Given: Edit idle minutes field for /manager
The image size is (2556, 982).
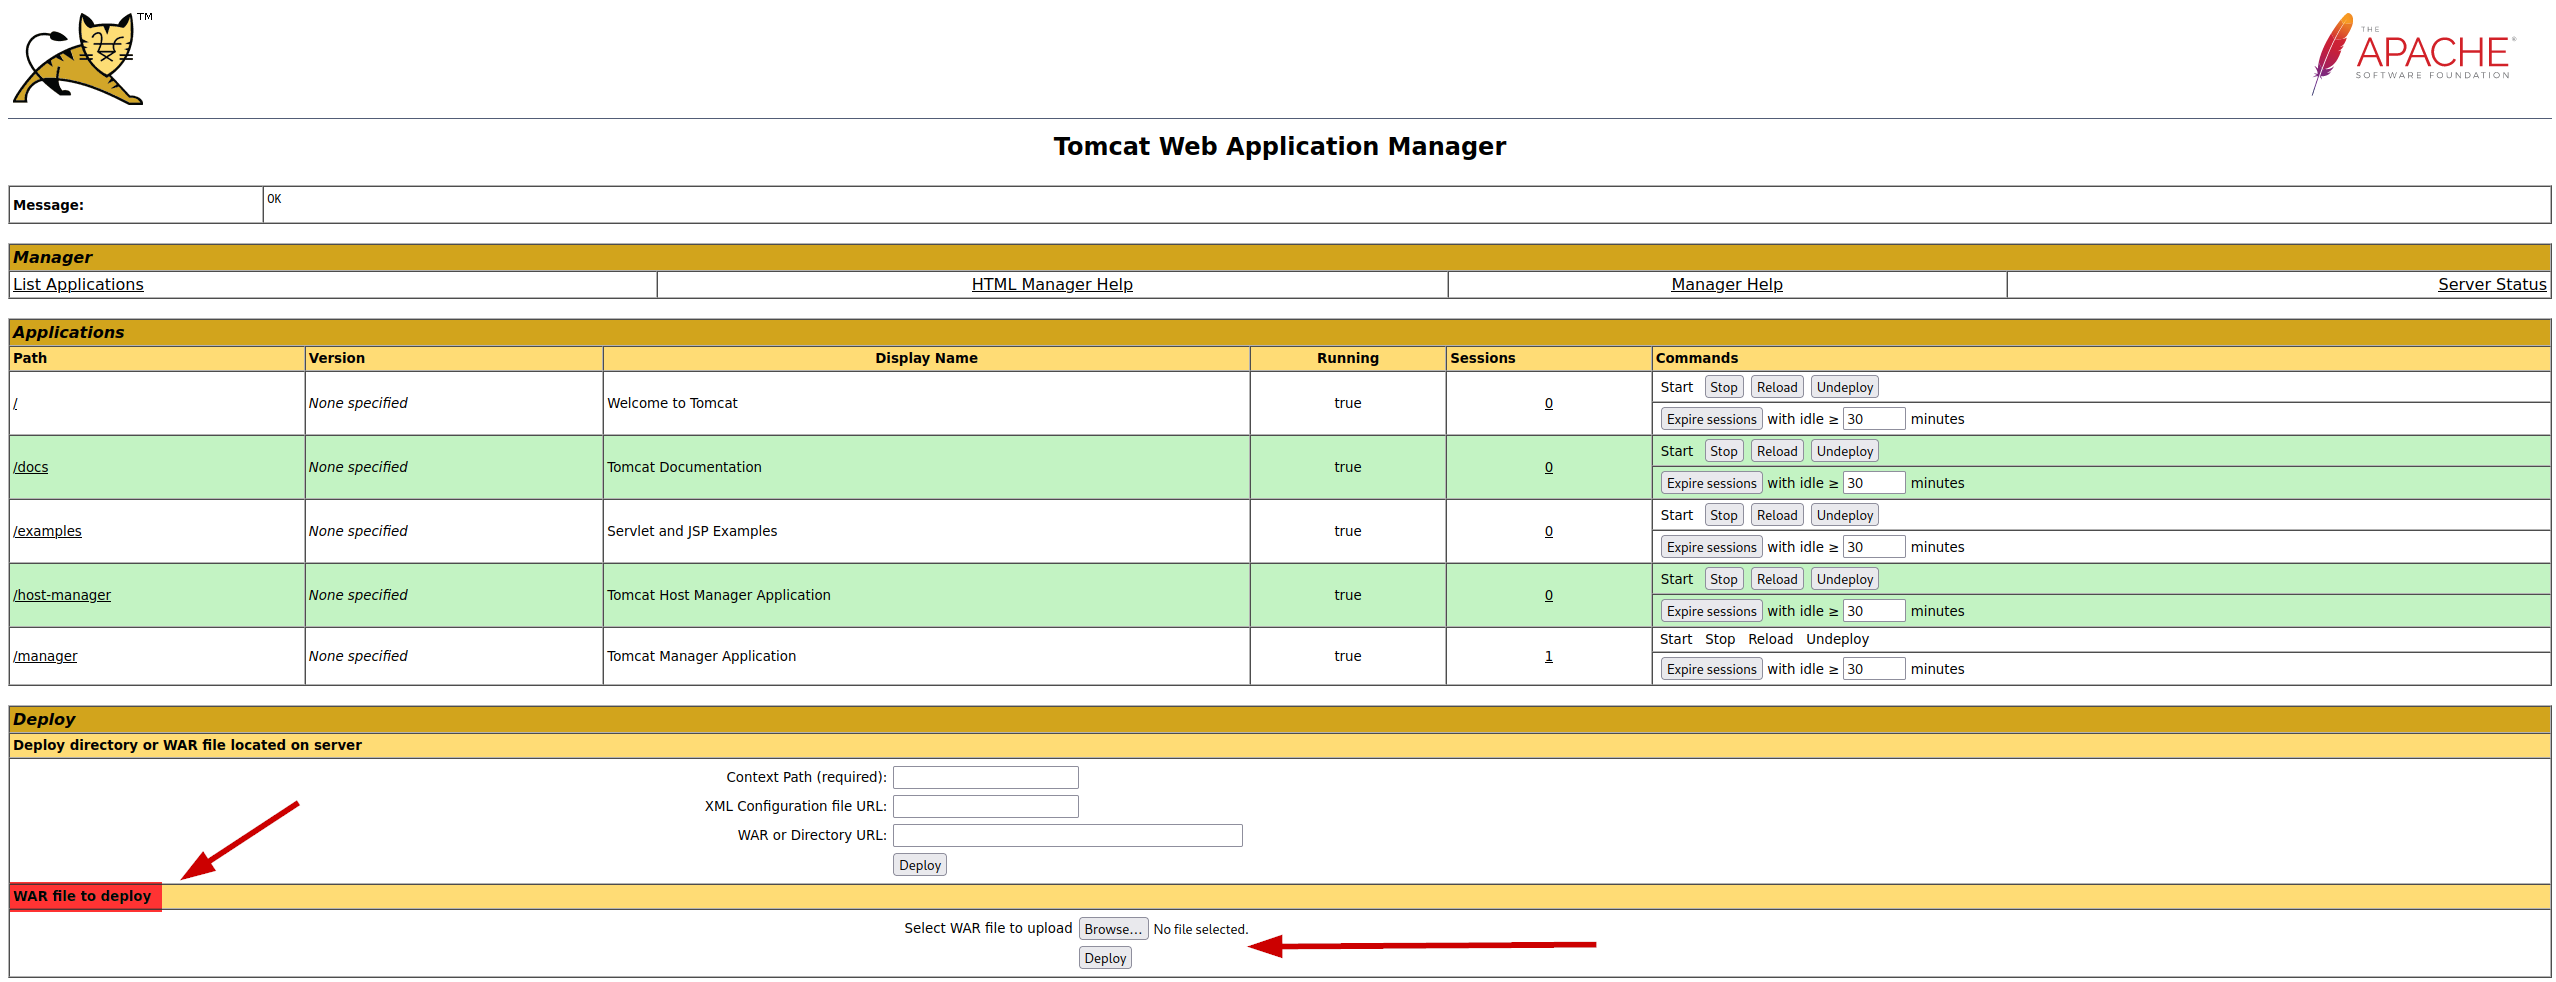Looking at the screenshot, I should click(x=1874, y=669).
